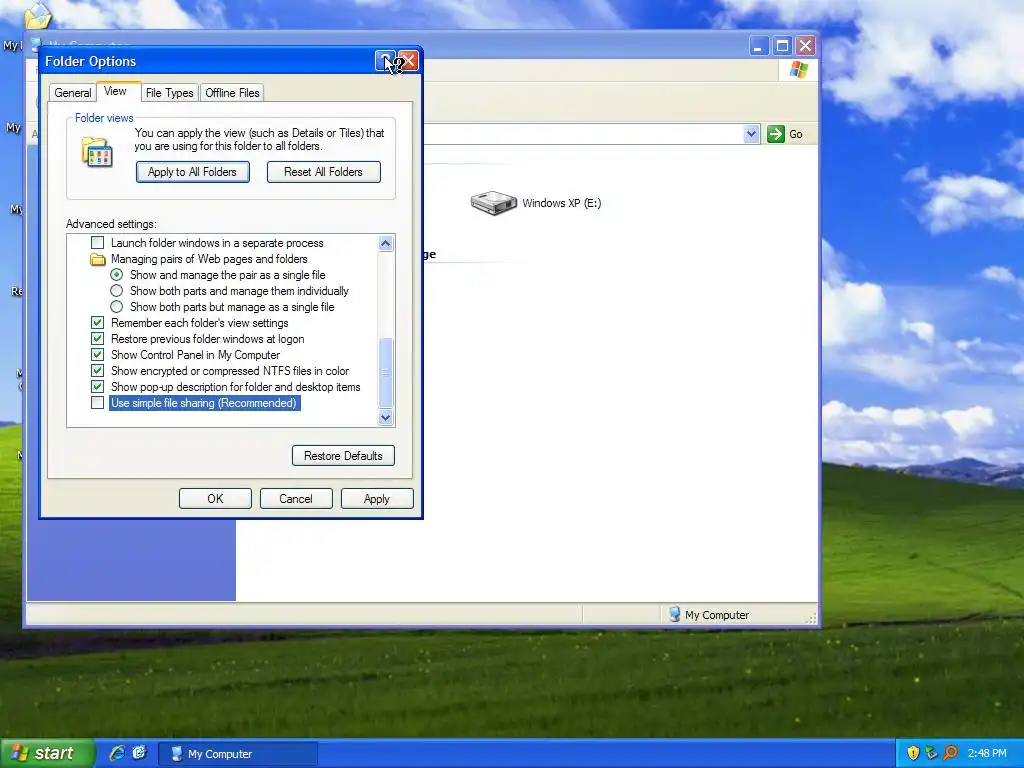Click the envelope desktop icon at top left

click(37, 16)
